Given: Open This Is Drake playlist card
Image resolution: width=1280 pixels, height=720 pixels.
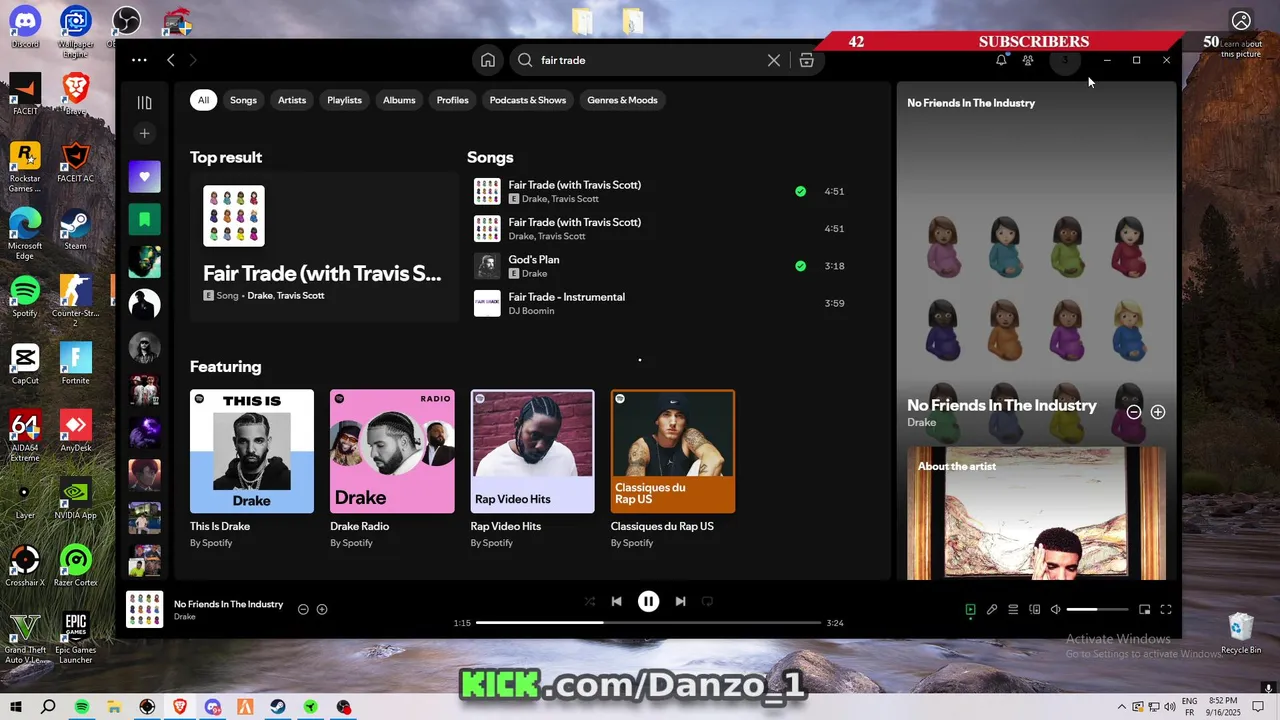Looking at the screenshot, I should tap(252, 470).
